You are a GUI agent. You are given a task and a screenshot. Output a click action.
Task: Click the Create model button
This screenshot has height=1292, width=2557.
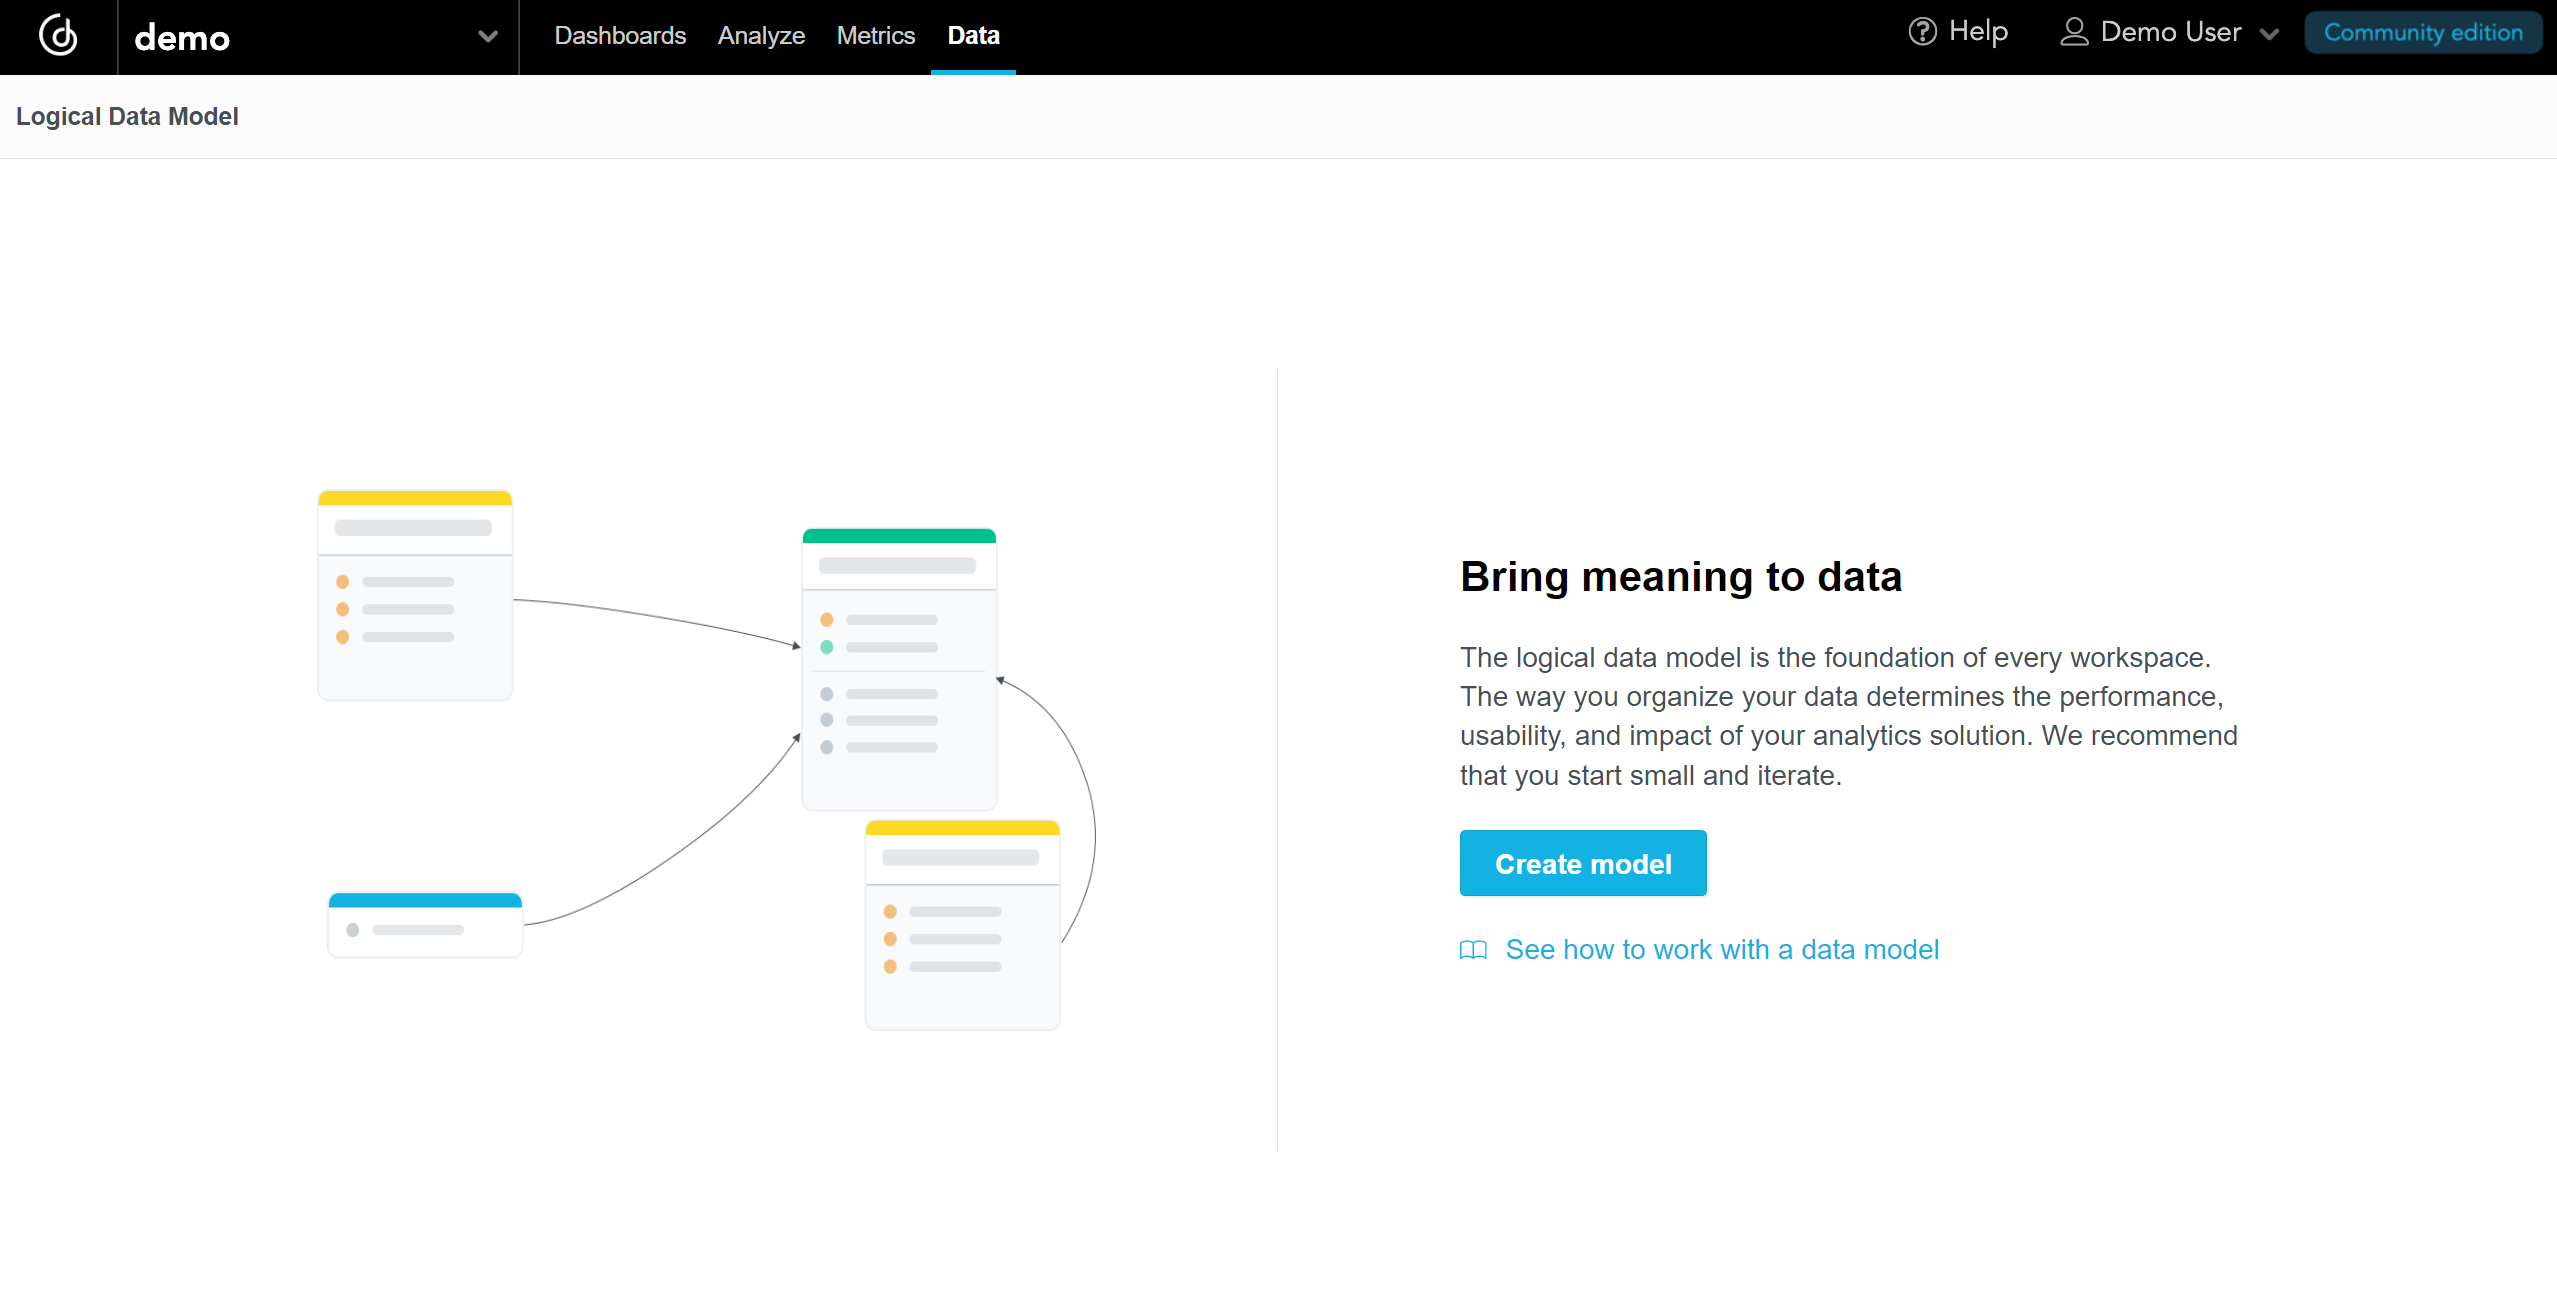click(1583, 863)
